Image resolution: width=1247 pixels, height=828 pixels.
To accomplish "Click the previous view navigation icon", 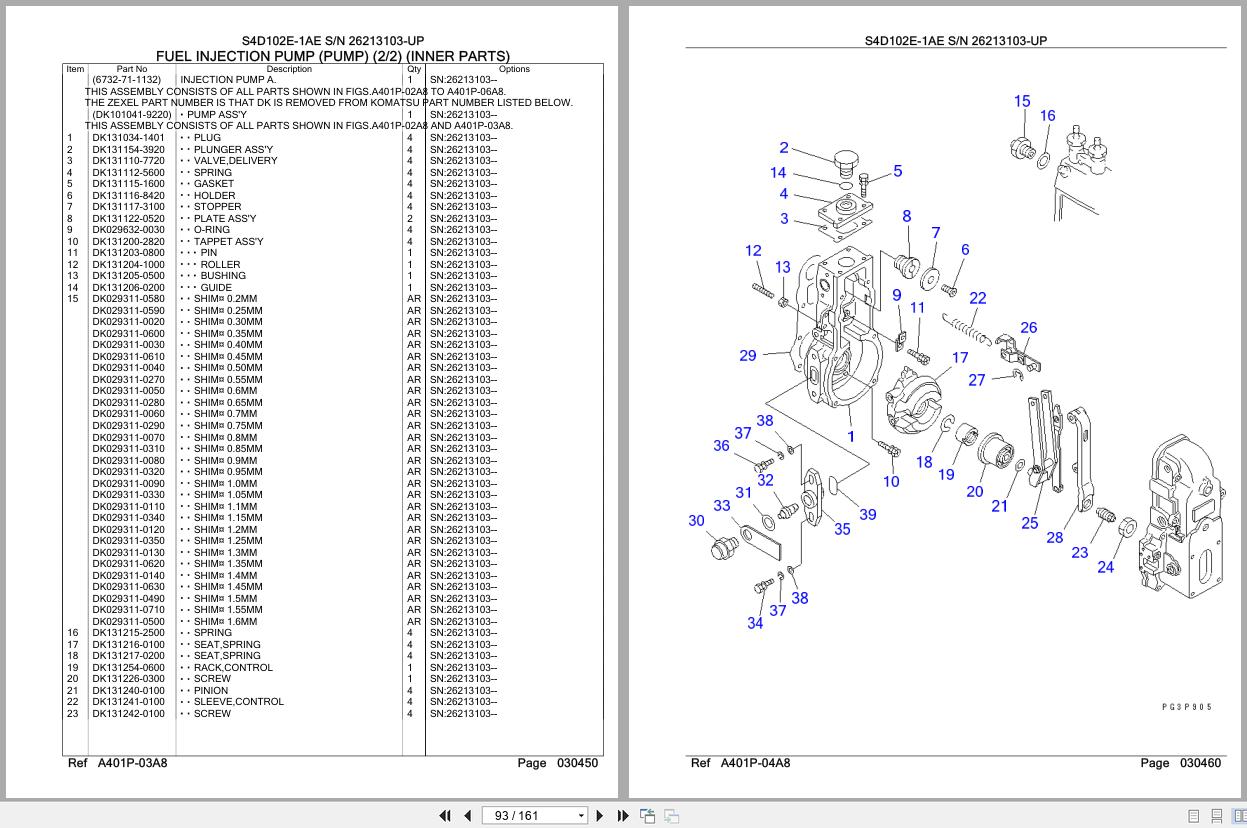I will click(647, 816).
